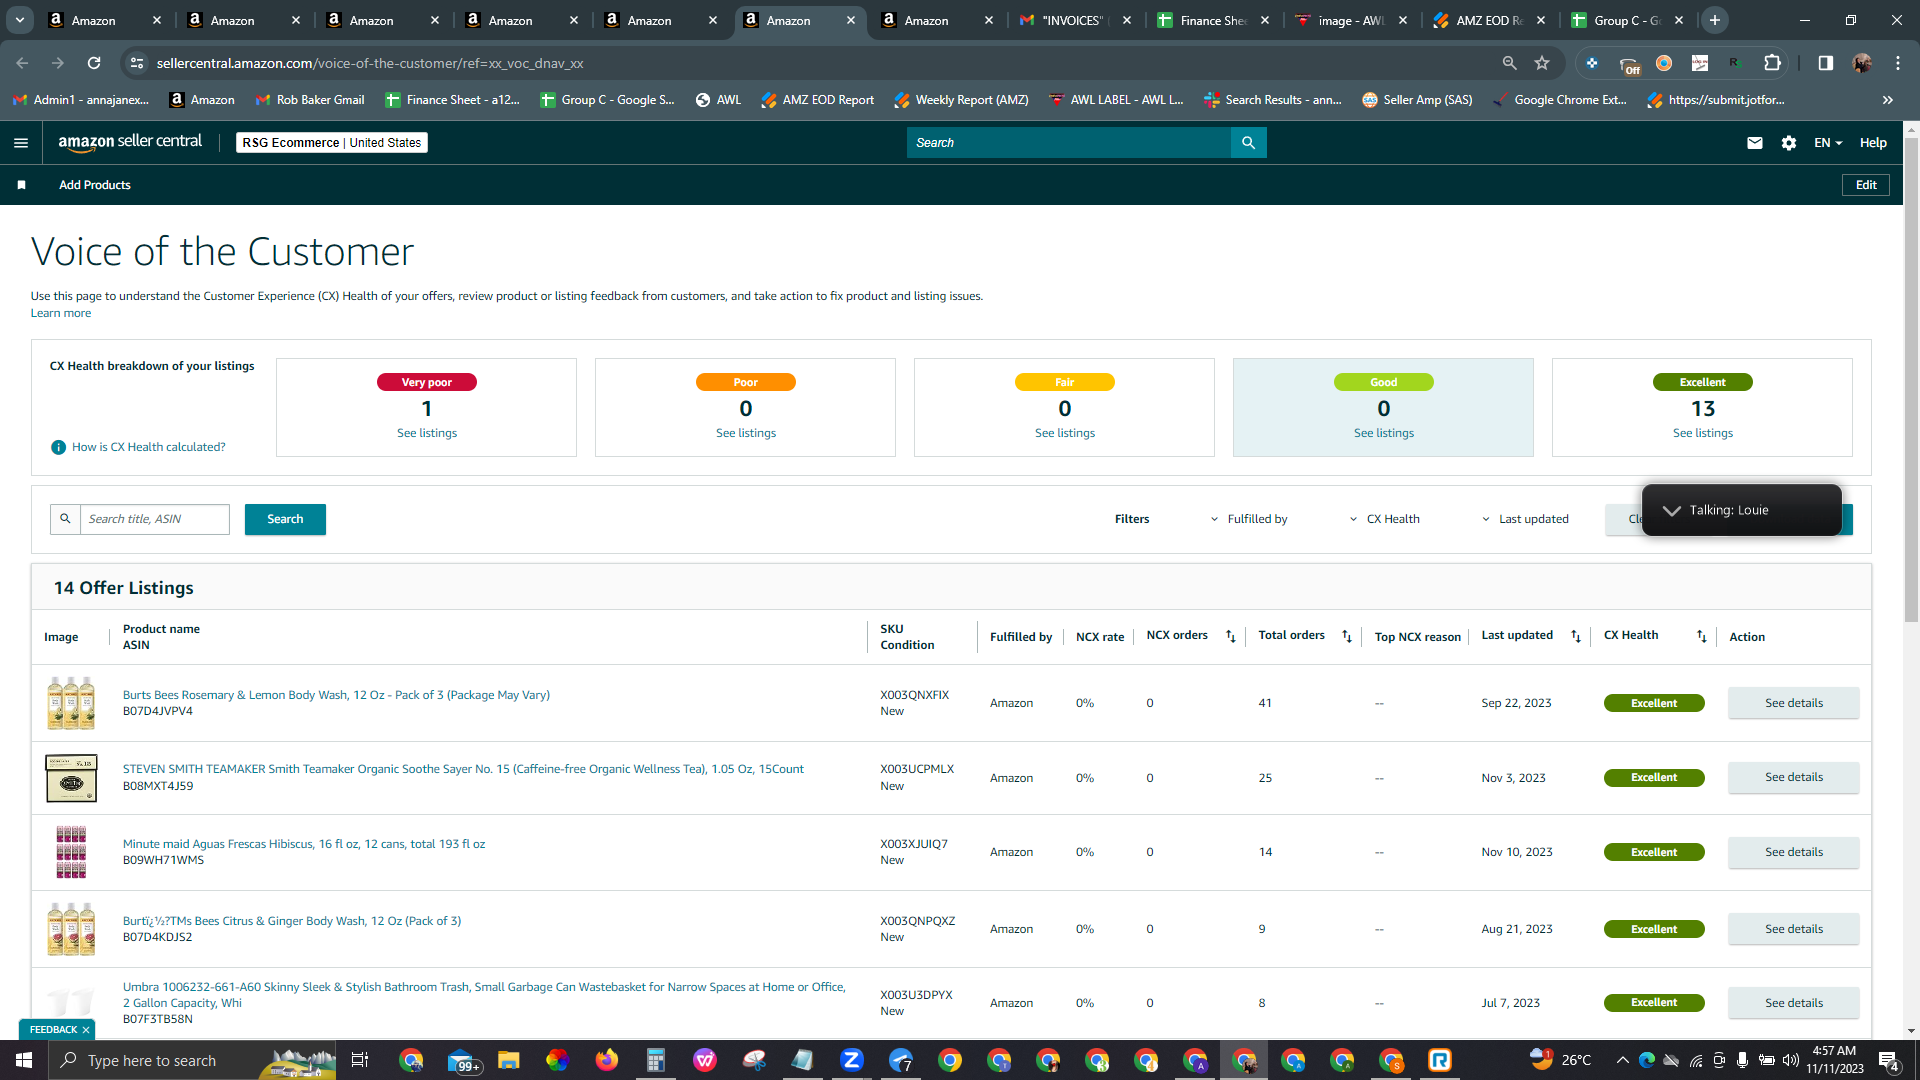Open See listings under Very poor
1920x1080 pixels.
click(x=427, y=433)
